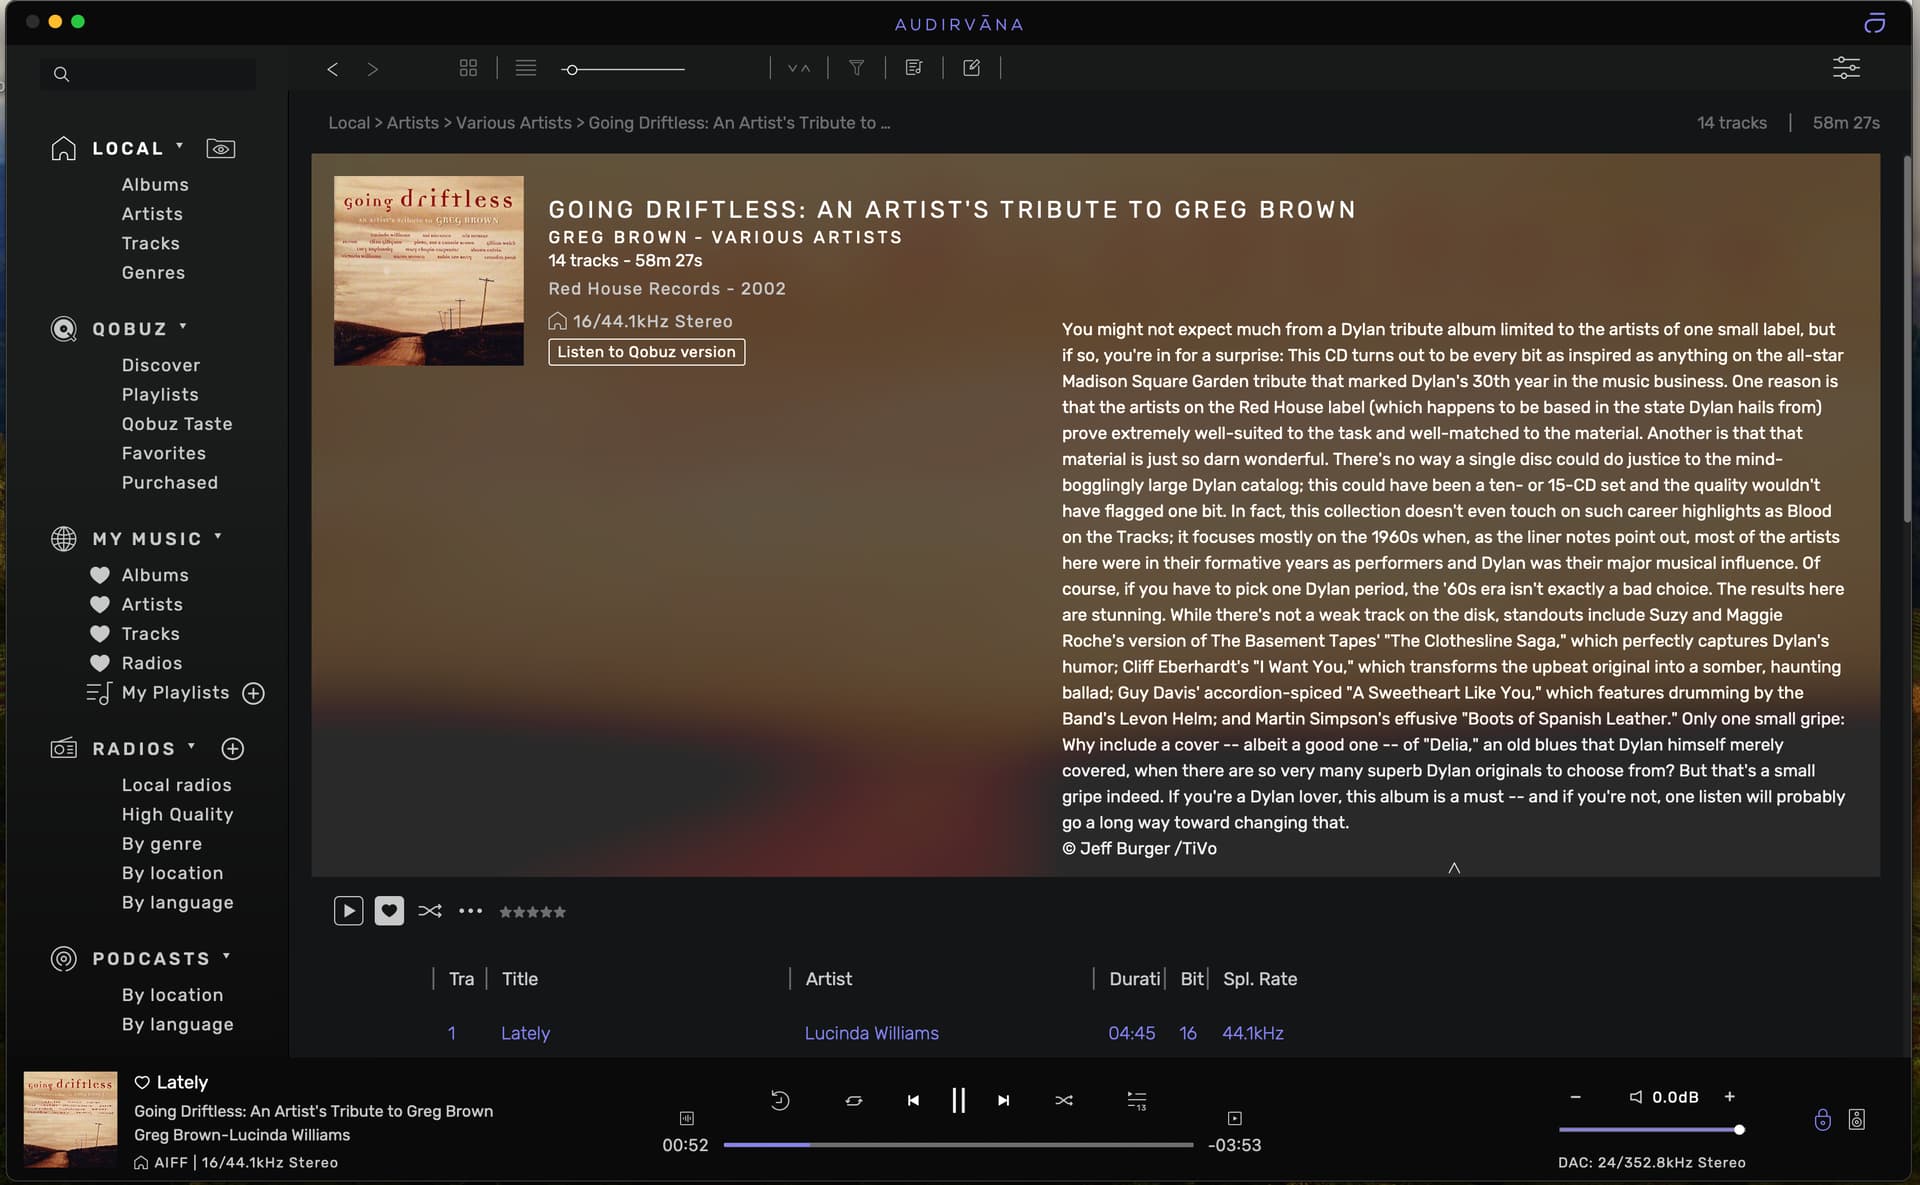Toggle the library watch eye icon next to LOCAL
1920x1185 pixels.
(x=221, y=148)
